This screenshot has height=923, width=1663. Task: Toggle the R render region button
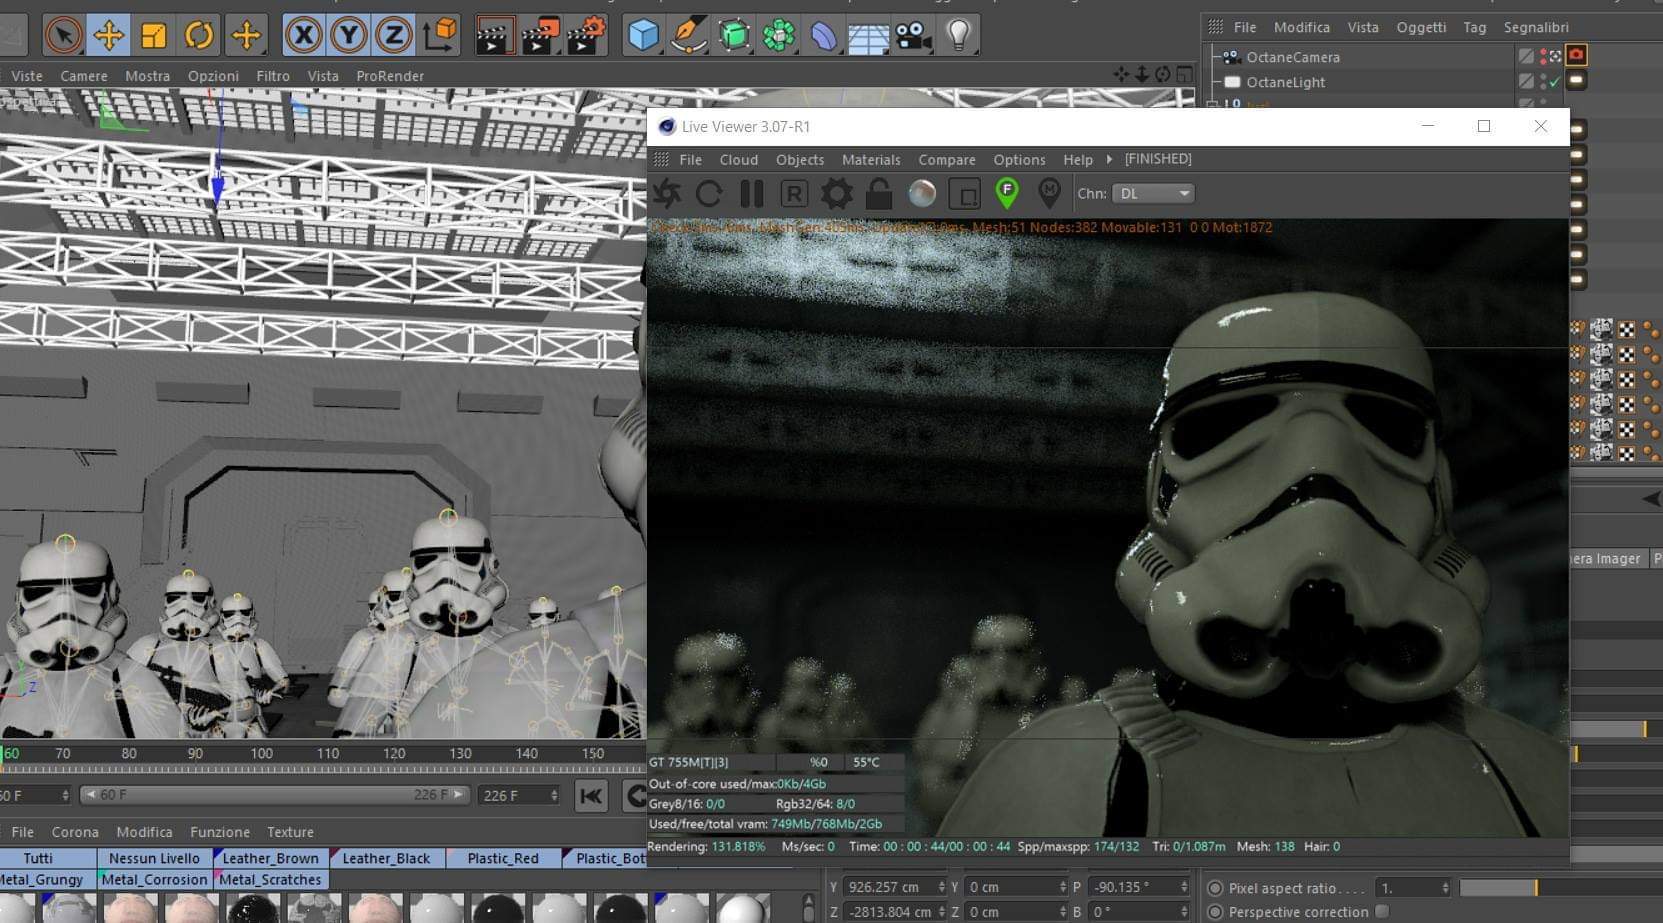(x=794, y=193)
